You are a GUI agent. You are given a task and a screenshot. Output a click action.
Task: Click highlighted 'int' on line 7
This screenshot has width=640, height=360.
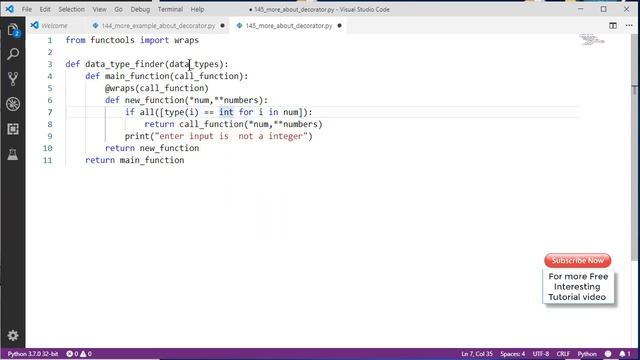point(227,112)
